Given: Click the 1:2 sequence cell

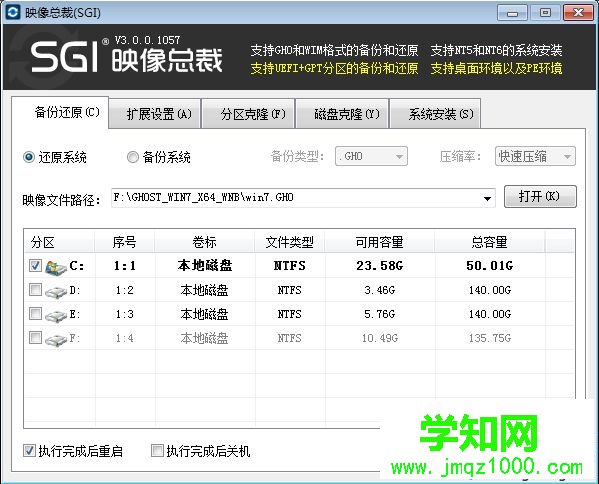Looking at the screenshot, I should pos(125,290).
